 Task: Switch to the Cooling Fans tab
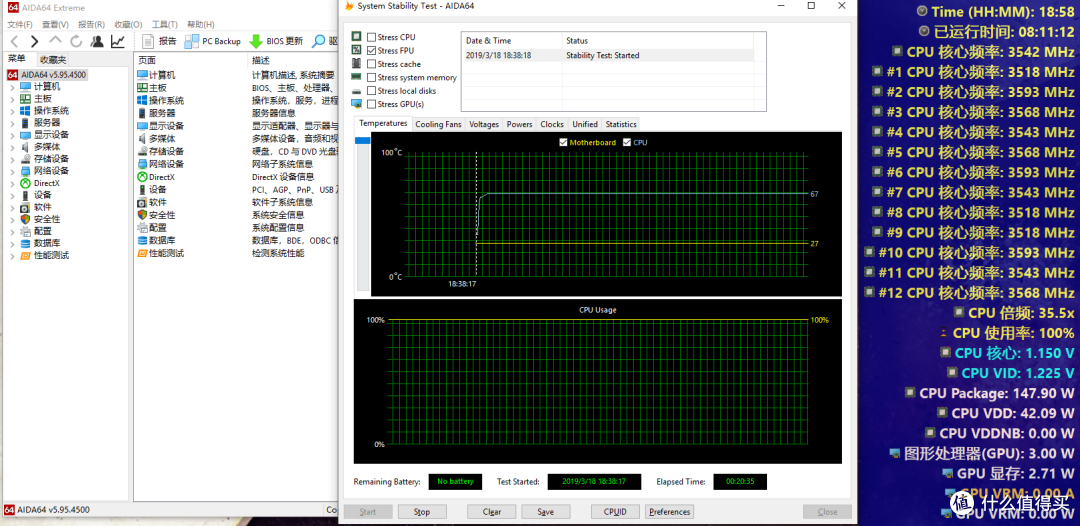(438, 125)
